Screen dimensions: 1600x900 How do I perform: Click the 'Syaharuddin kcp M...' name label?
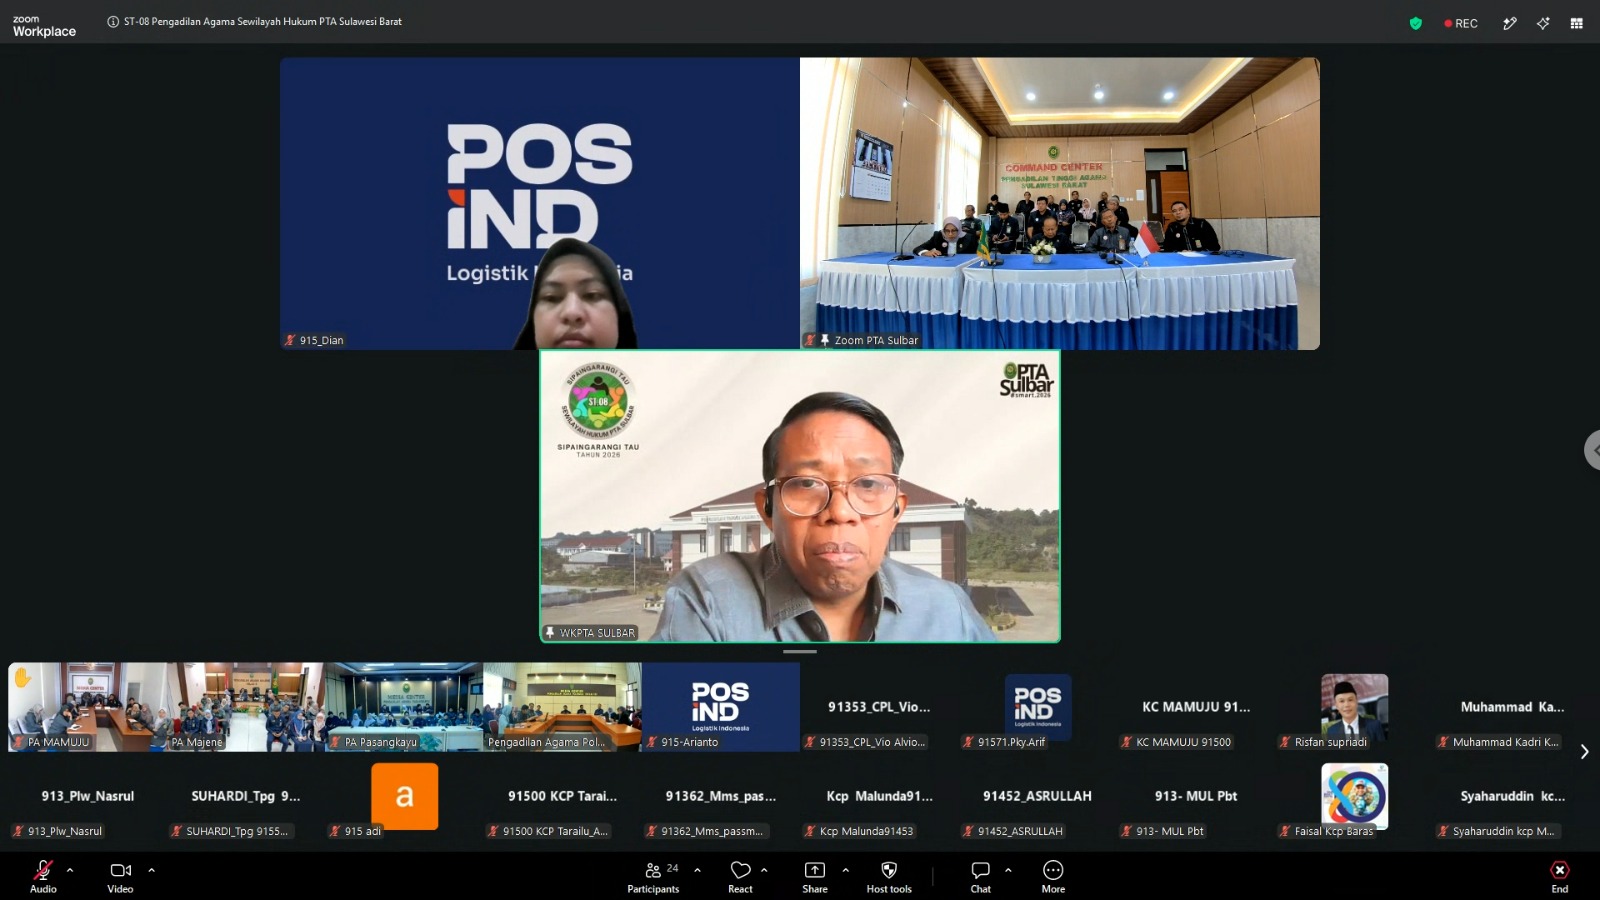pyautogui.click(x=1503, y=831)
